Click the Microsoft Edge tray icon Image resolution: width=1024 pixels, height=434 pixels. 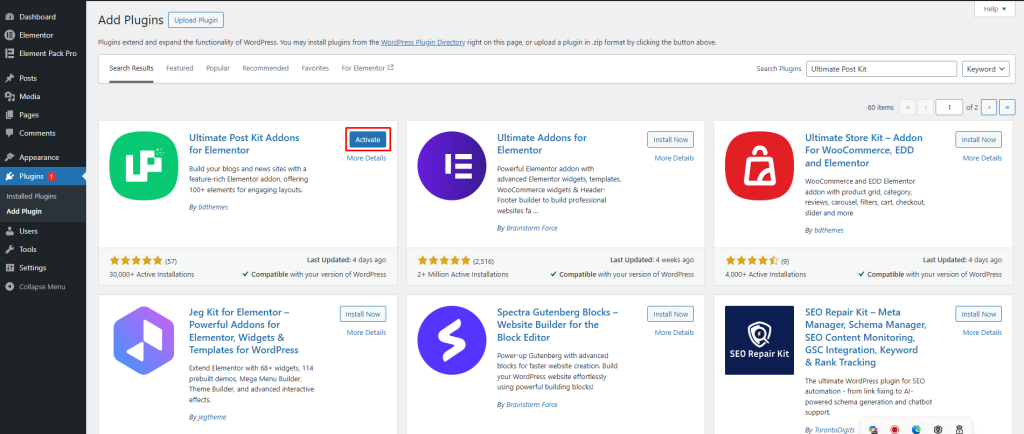point(916,429)
